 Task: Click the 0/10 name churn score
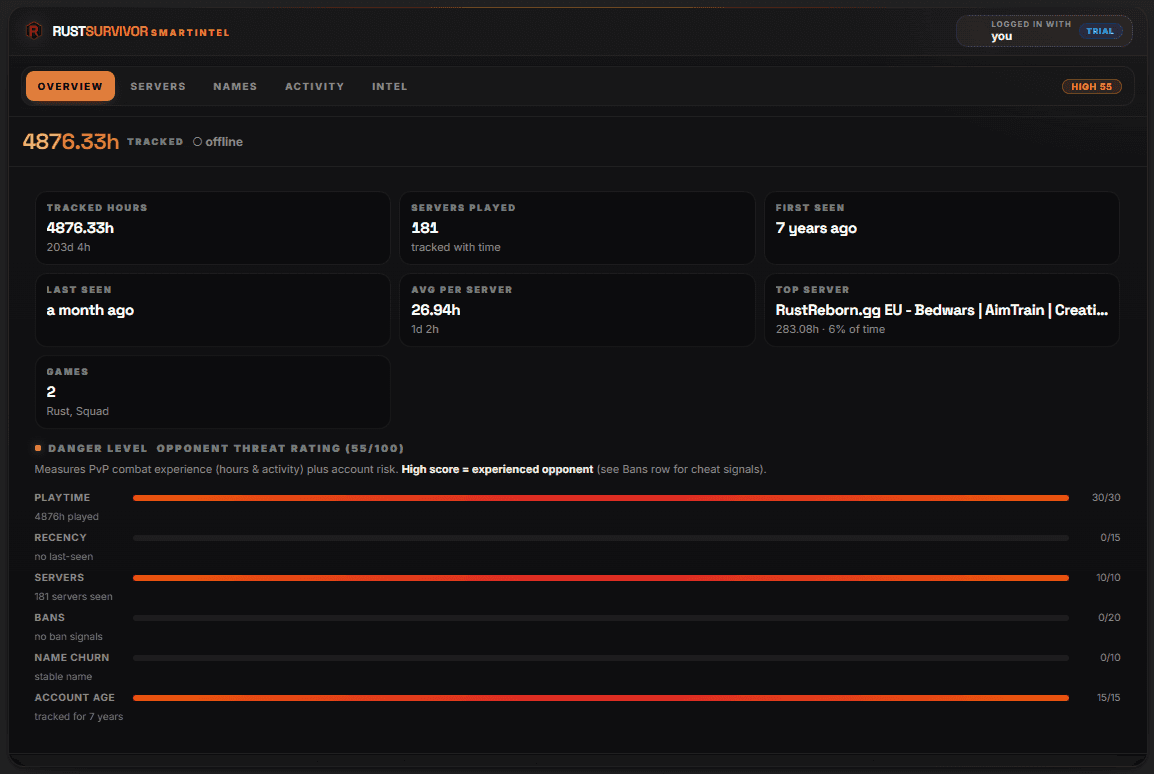(x=1110, y=658)
